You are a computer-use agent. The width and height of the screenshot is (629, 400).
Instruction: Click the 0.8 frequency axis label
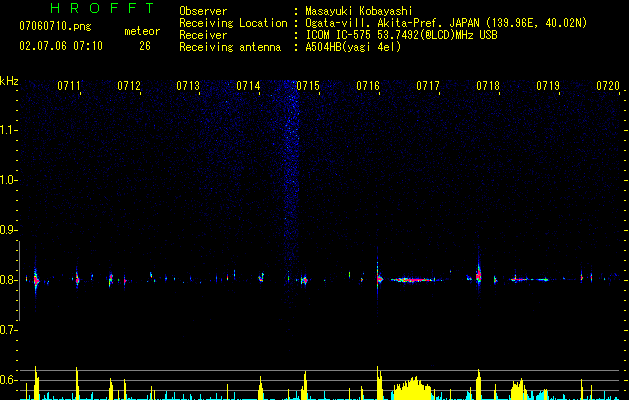tap(8, 280)
